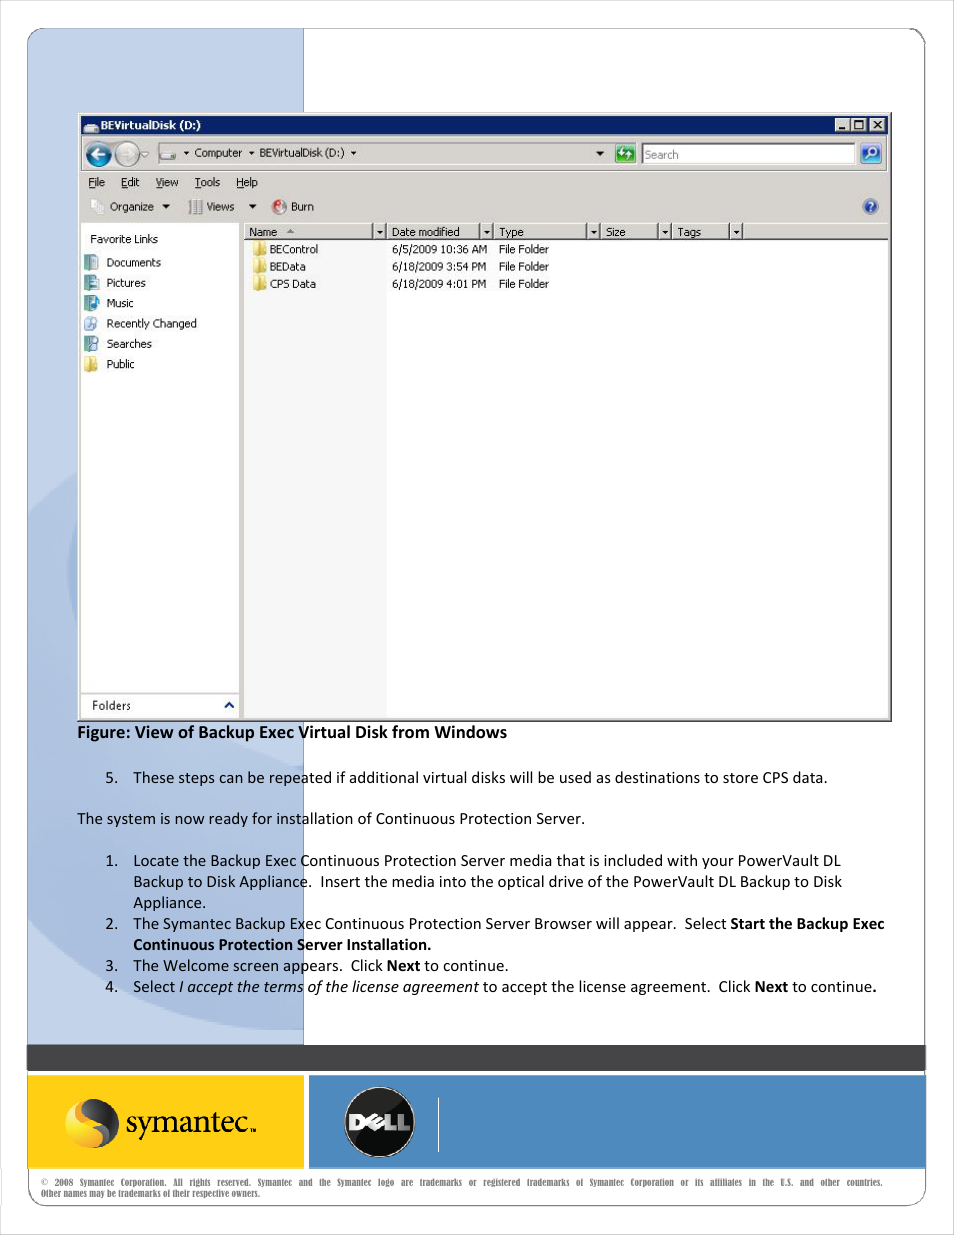
Task: Click the Searches icon in sidebar
Action: (92, 344)
